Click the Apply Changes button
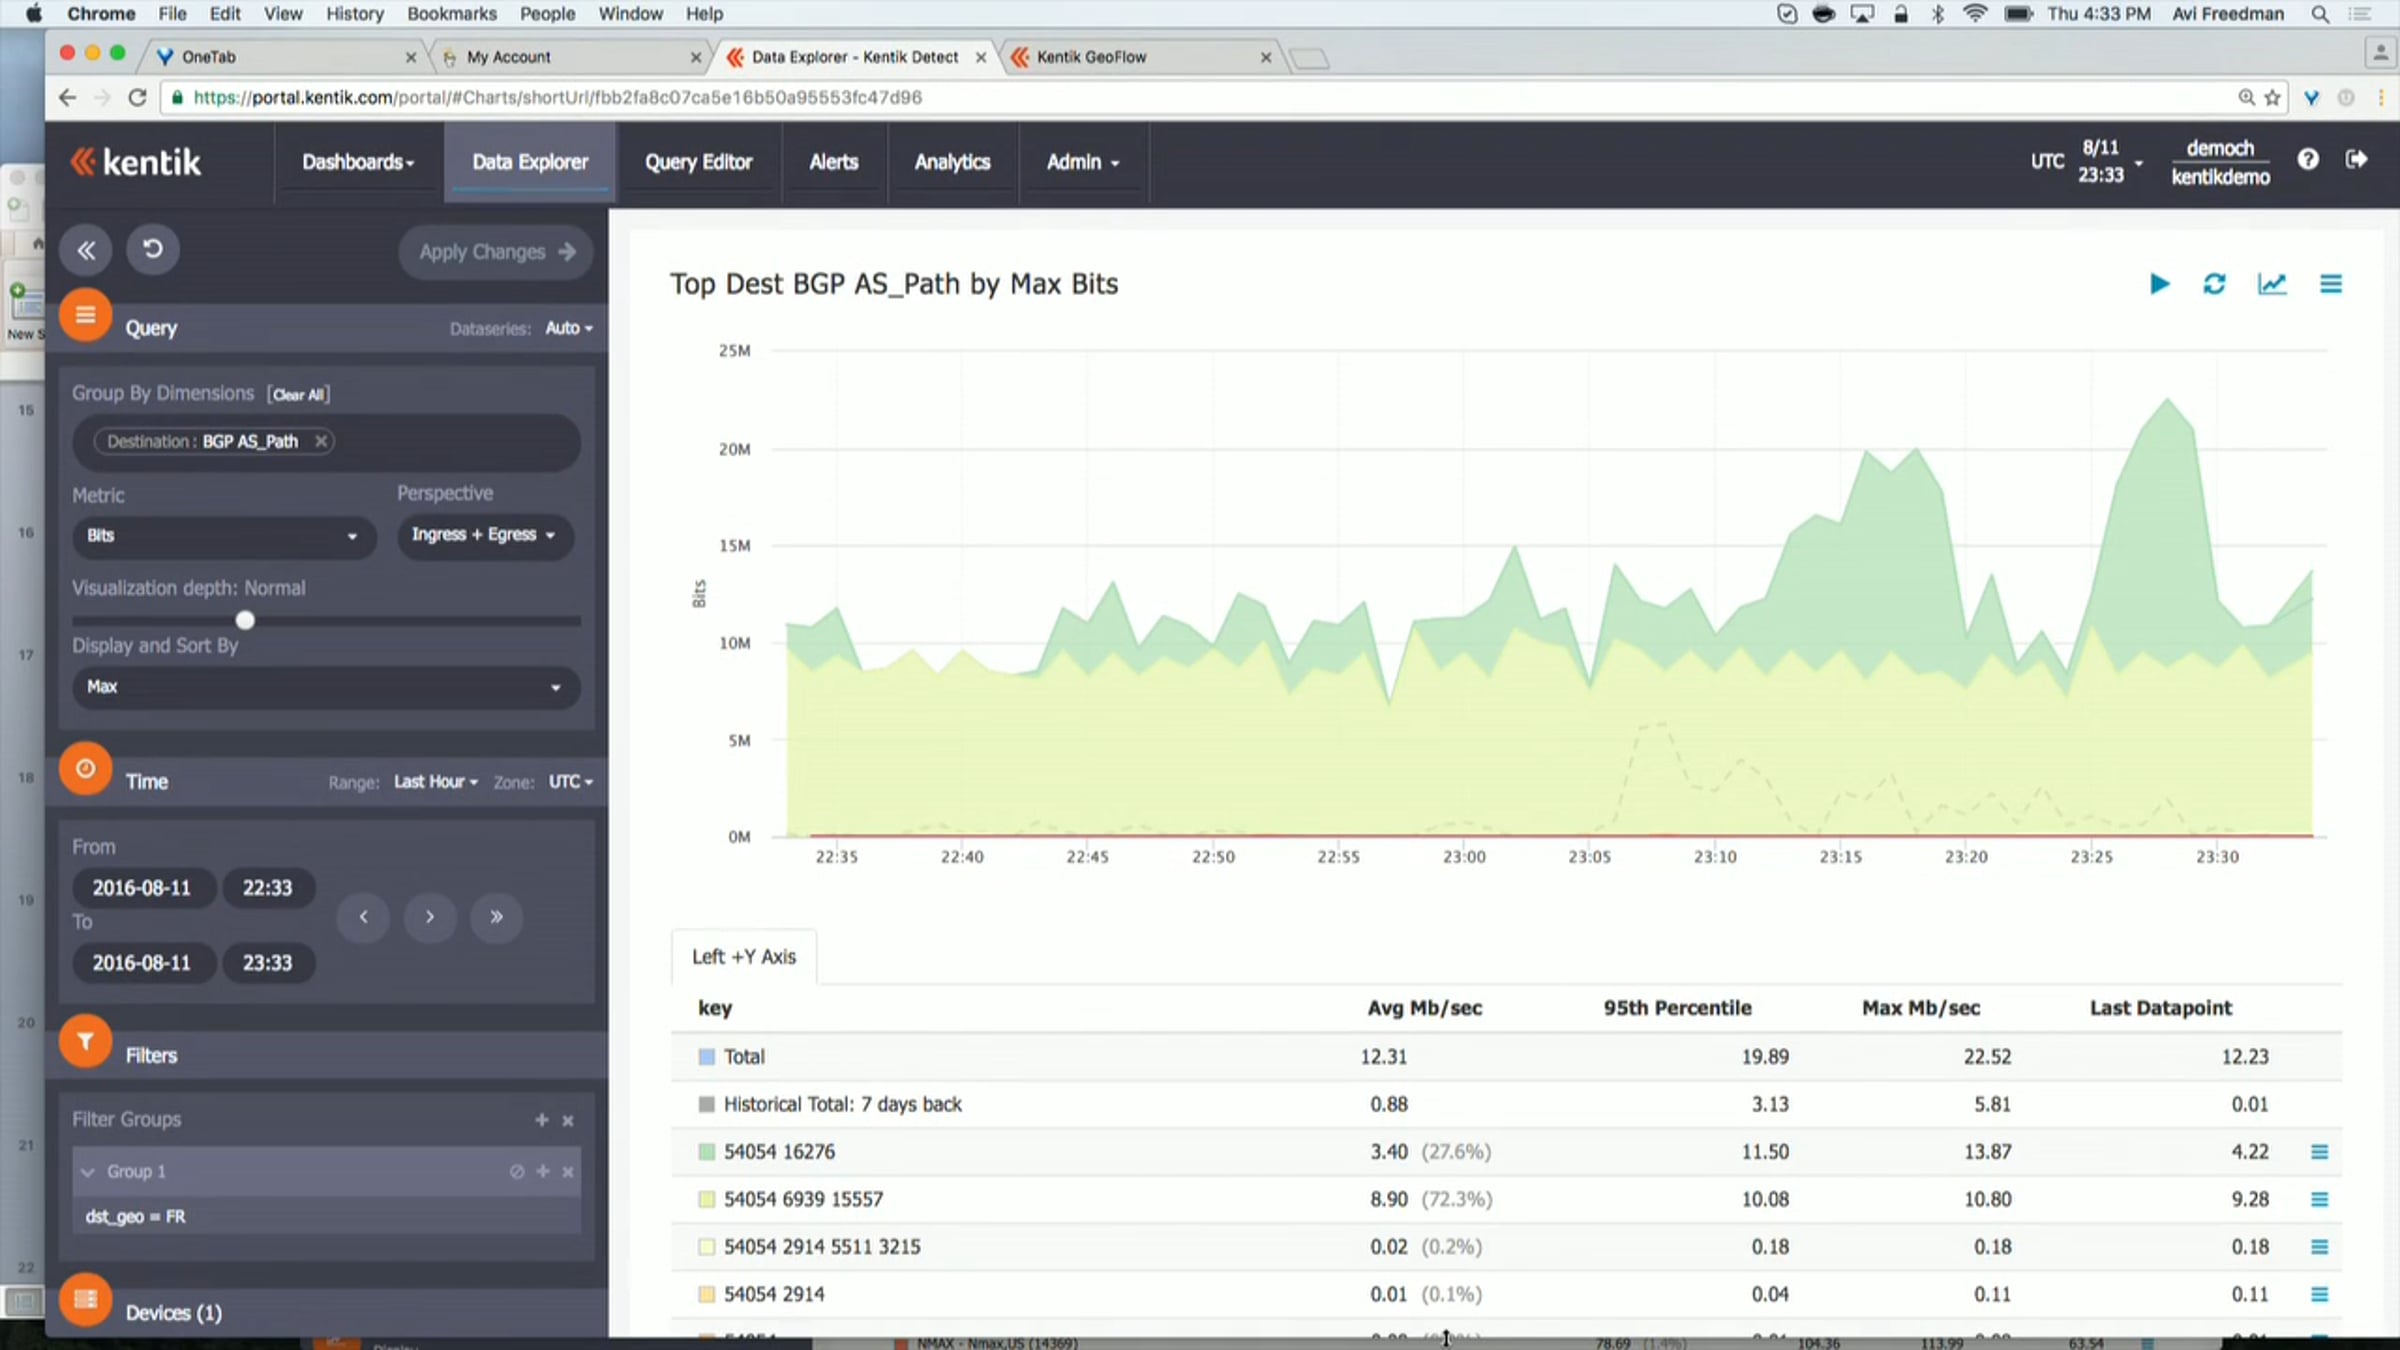 coord(496,252)
